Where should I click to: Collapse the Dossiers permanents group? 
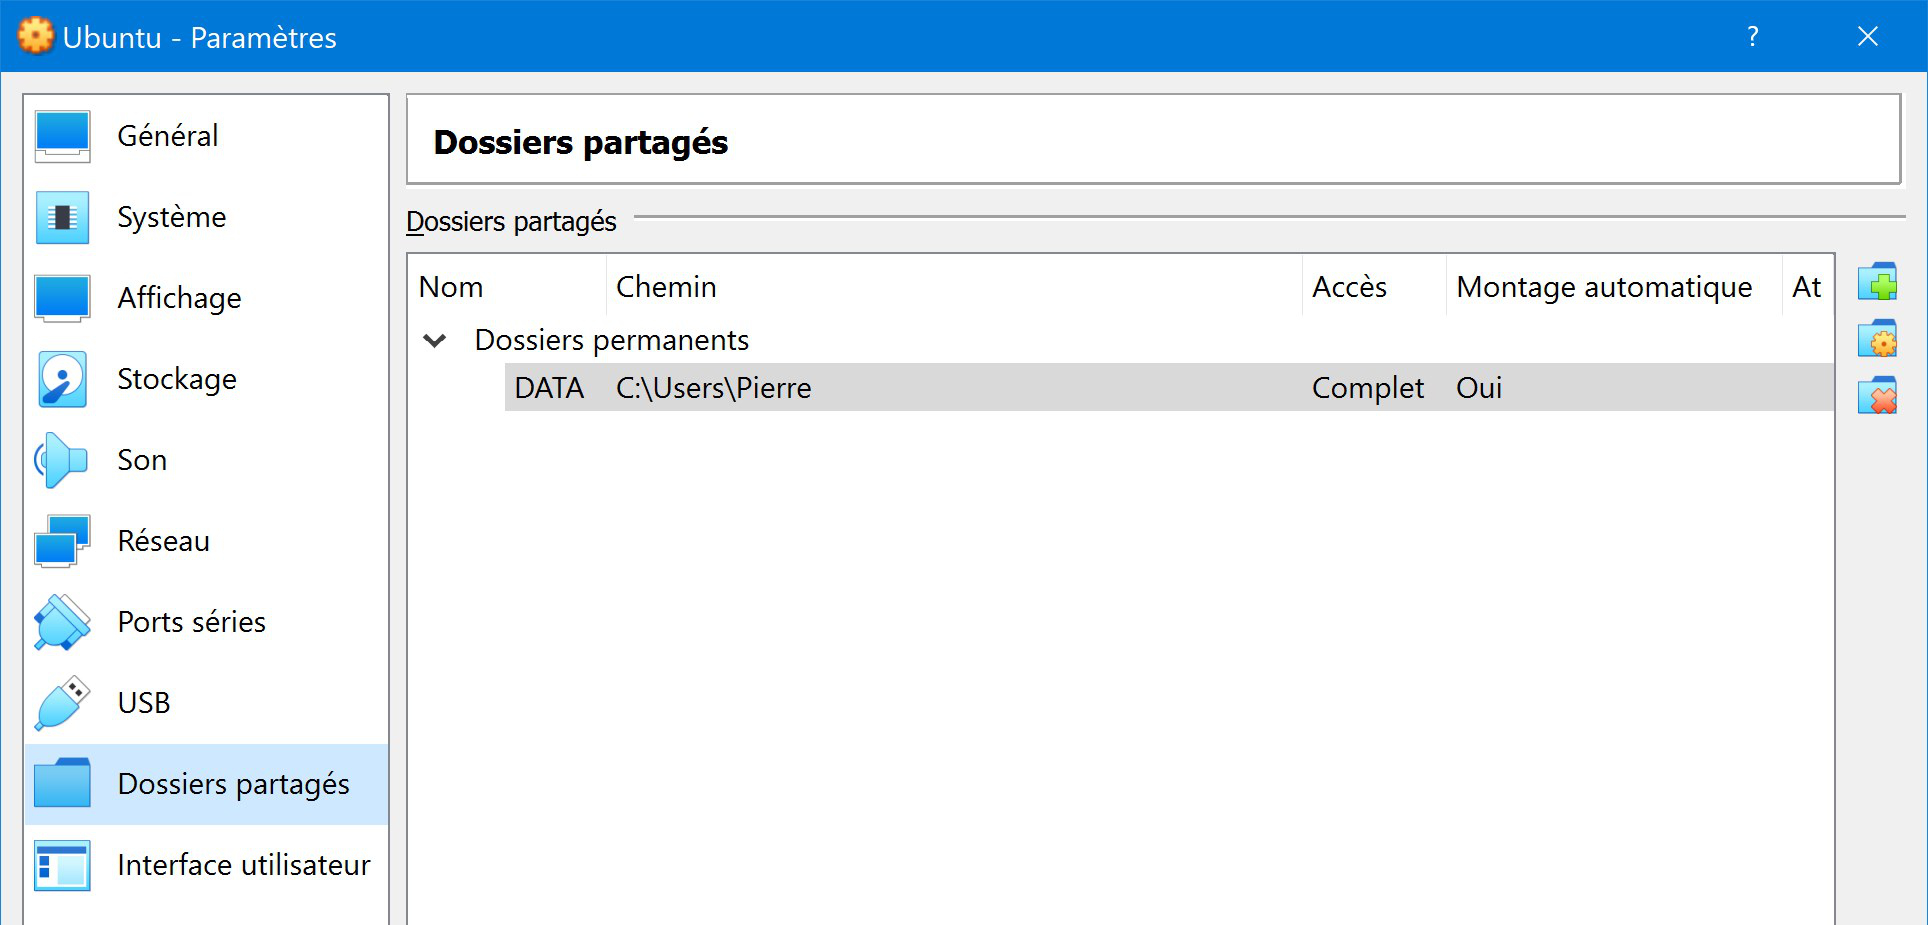click(x=435, y=341)
